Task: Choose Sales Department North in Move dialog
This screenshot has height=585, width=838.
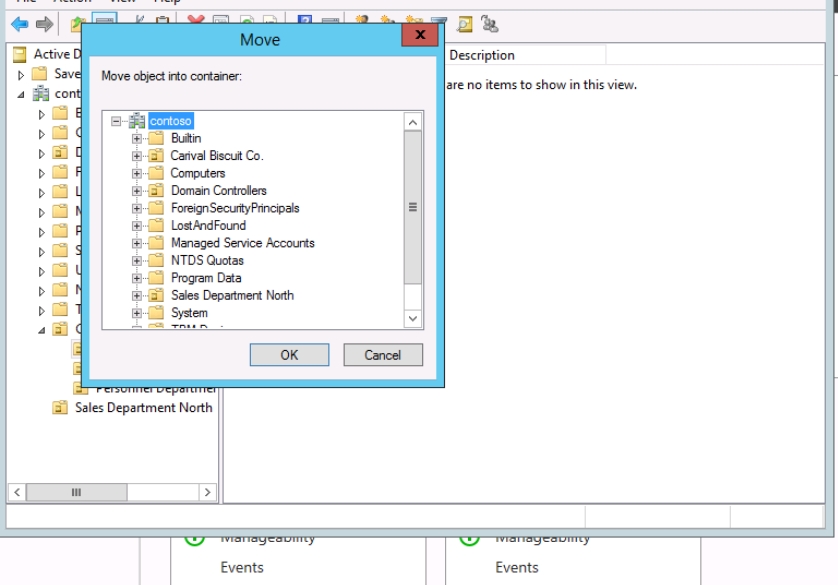Action: [x=232, y=296]
